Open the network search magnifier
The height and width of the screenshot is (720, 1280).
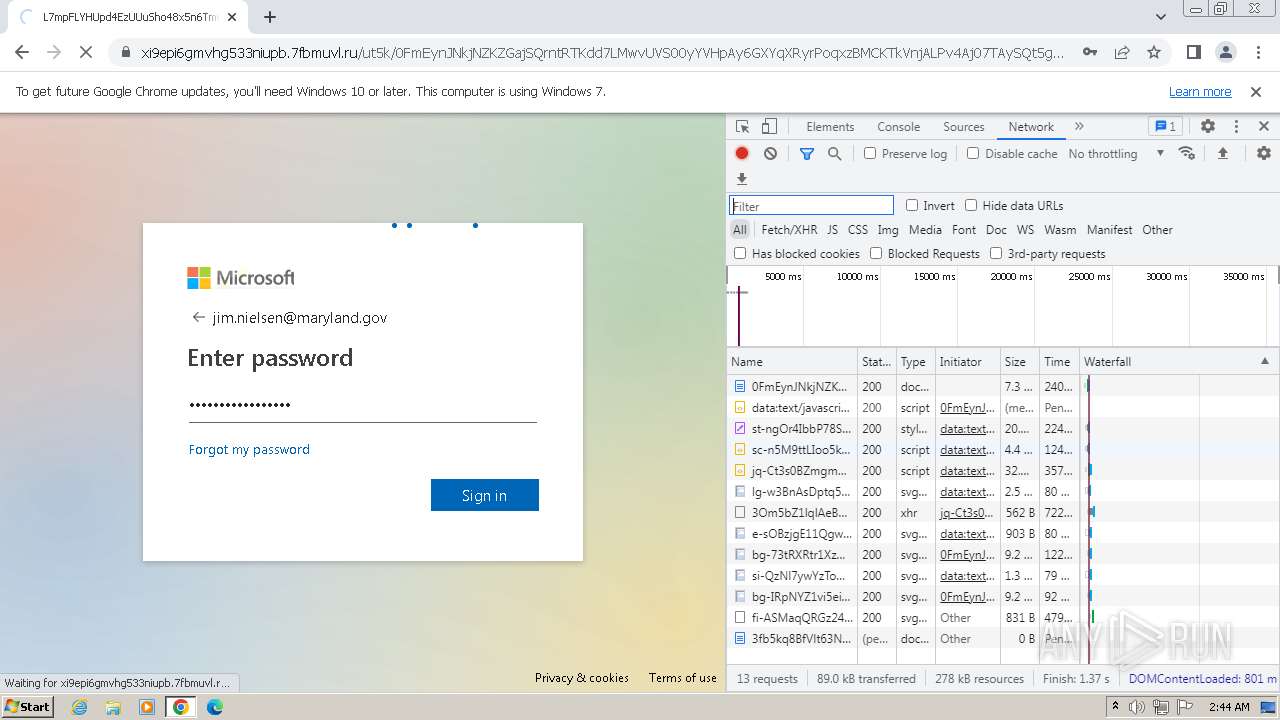point(835,154)
